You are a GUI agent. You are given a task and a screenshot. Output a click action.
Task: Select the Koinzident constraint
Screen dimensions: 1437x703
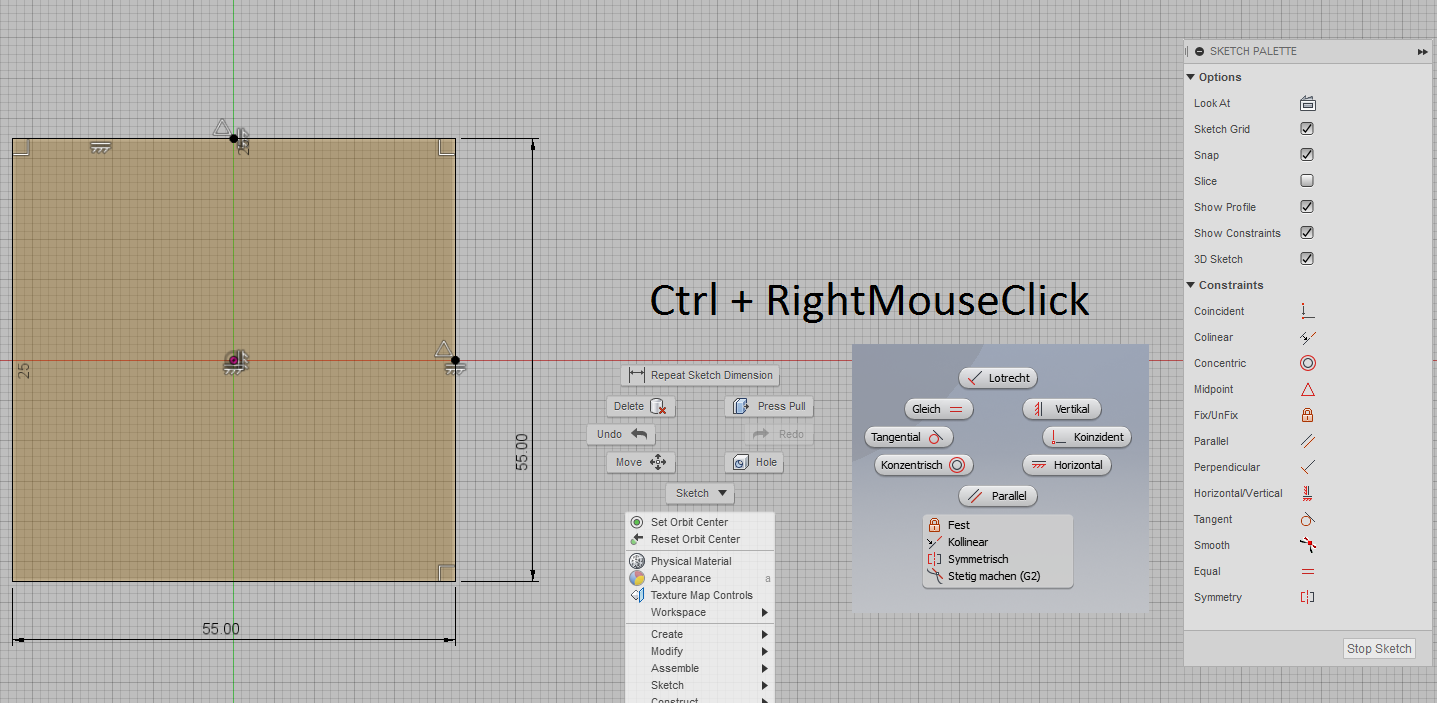(x=1087, y=437)
